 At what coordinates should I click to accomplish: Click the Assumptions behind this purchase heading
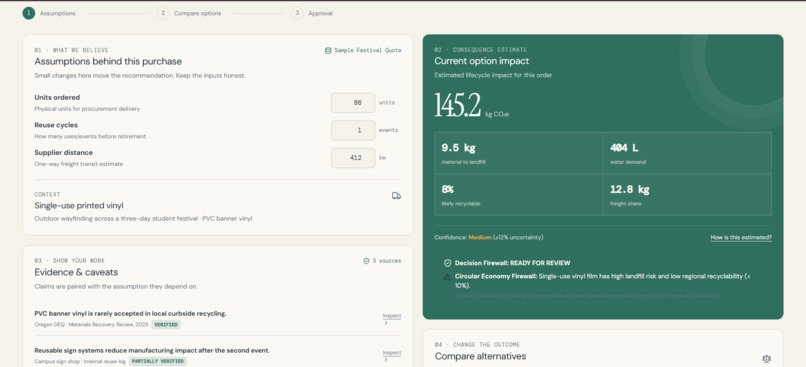click(x=108, y=61)
